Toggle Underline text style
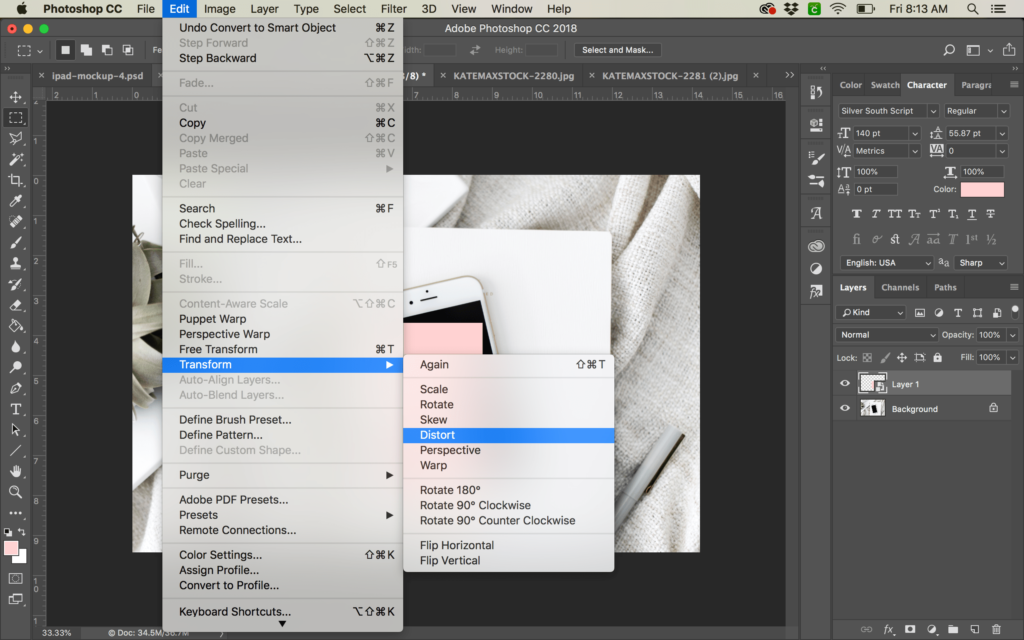The image size is (1024, 640). point(972,214)
